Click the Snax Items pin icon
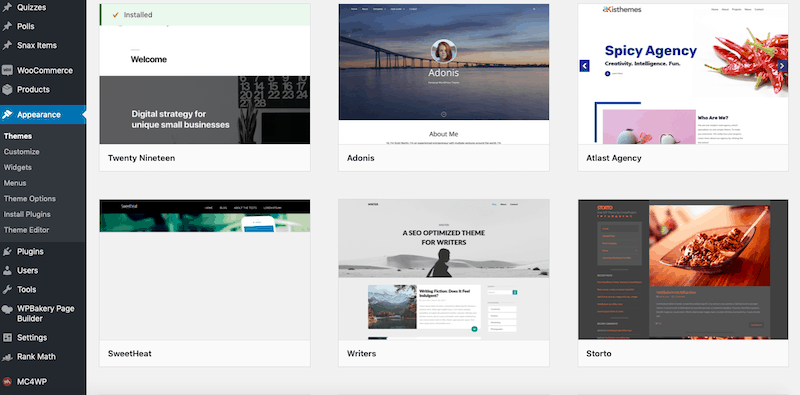The image size is (800, 395). pos(7,45)
